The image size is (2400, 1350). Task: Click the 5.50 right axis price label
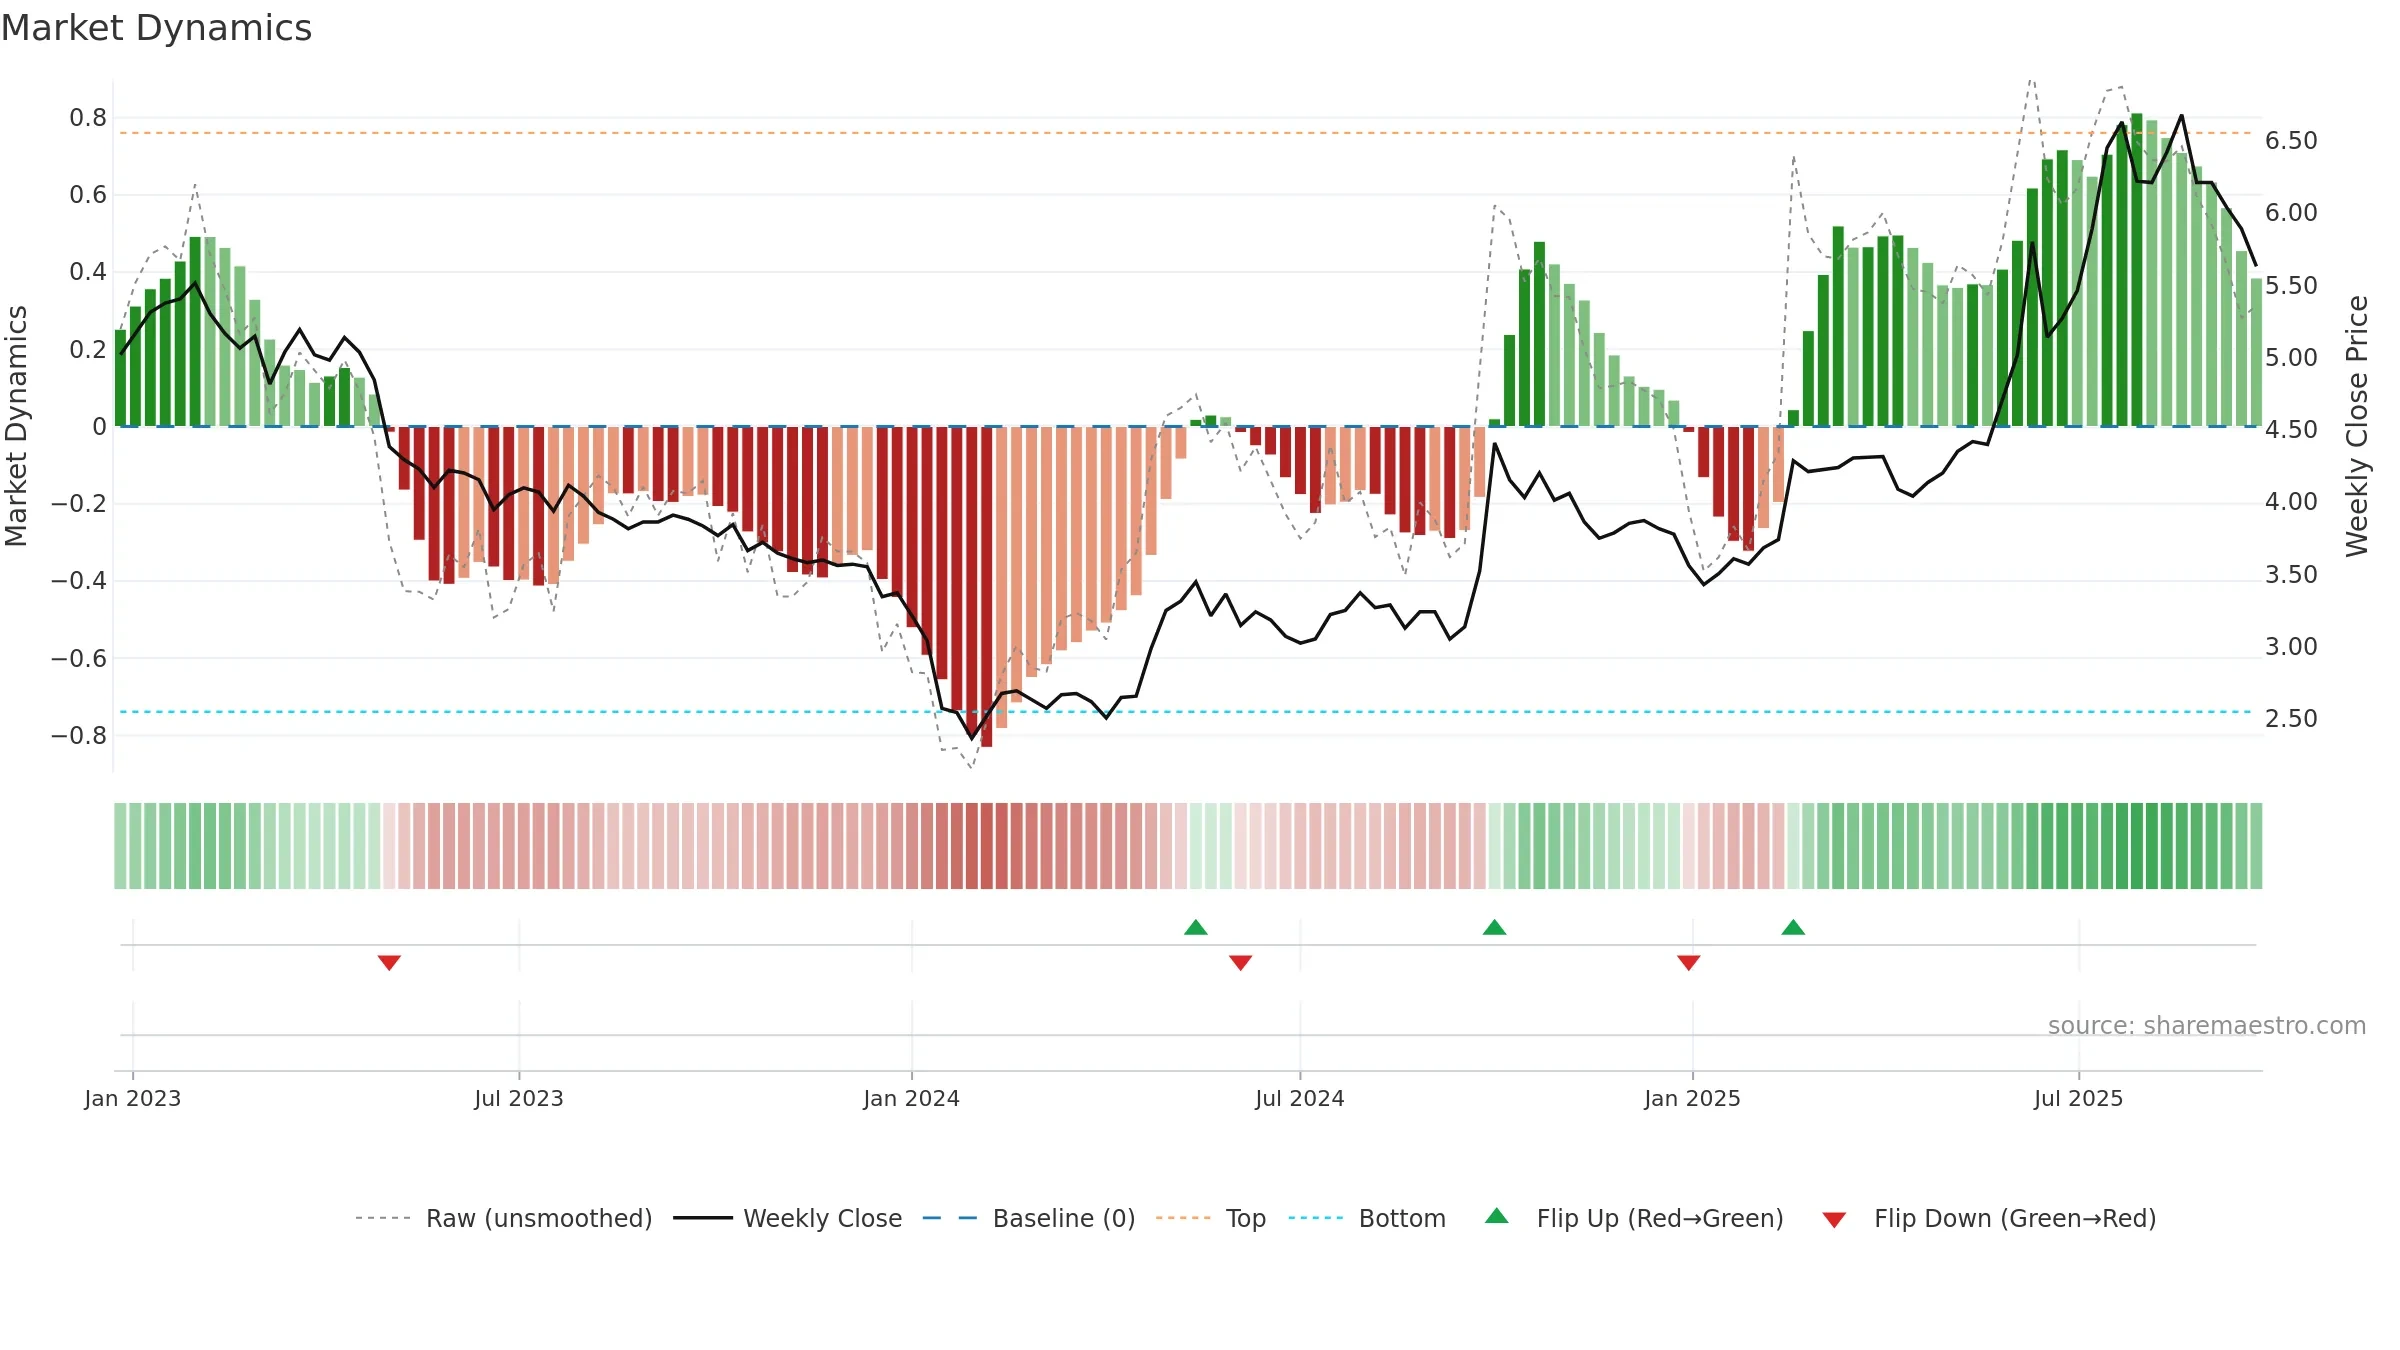coord(2292,286)
